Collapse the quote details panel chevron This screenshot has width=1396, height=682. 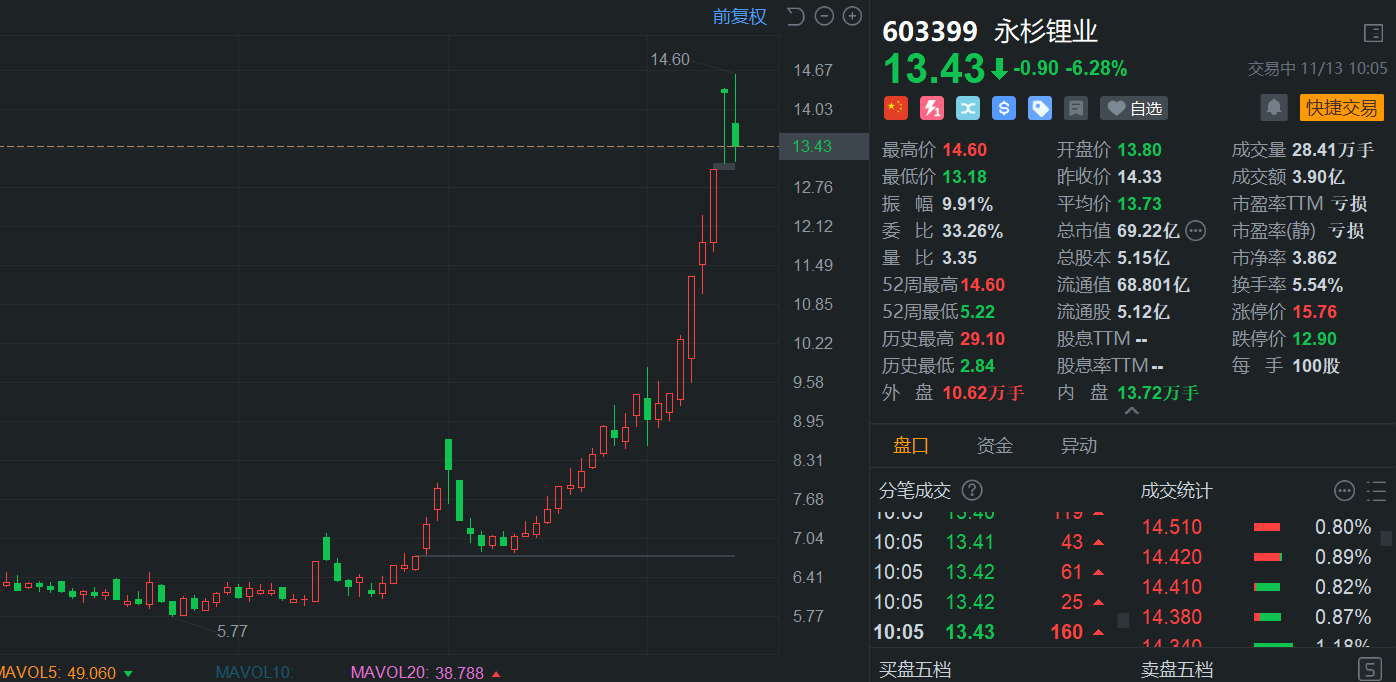tap(1131, 411)
